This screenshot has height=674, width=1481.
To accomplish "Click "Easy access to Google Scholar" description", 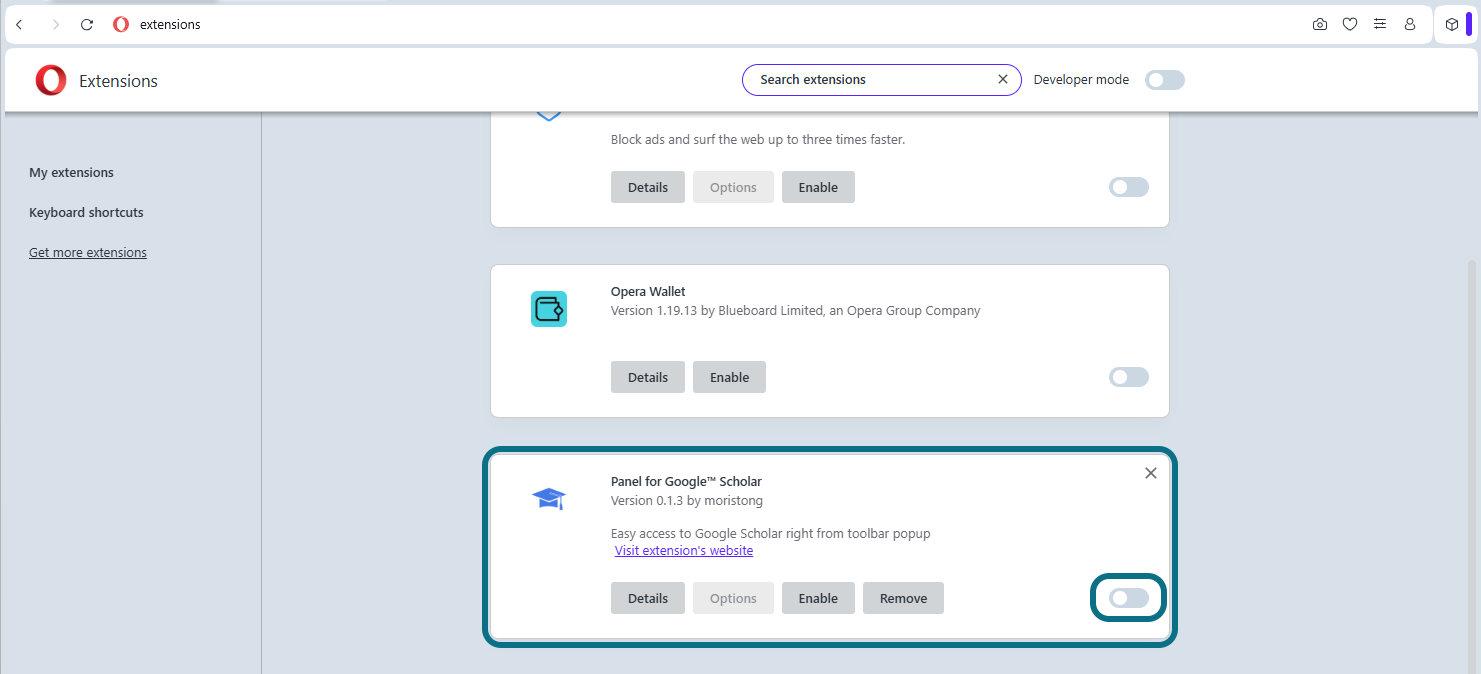I will click(x=770, y=534).
